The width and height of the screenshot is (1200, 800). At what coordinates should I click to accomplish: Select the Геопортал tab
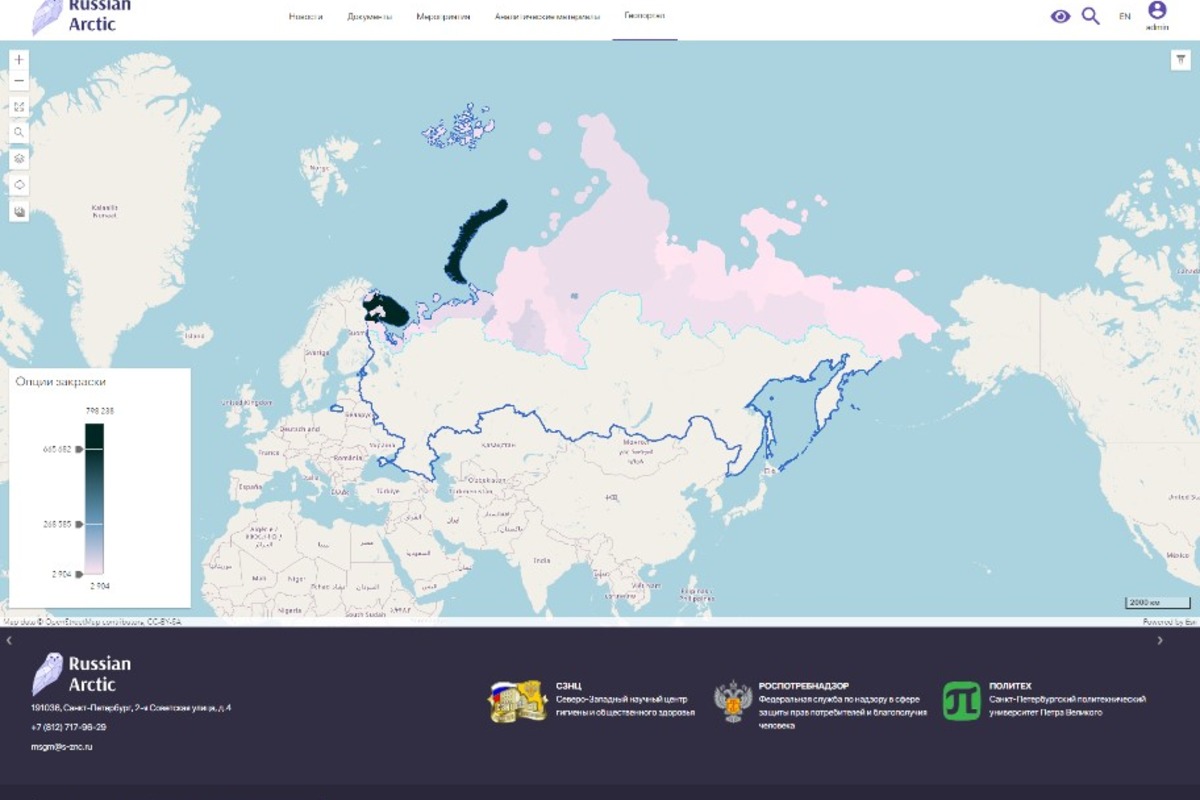(x=644, y=16)
